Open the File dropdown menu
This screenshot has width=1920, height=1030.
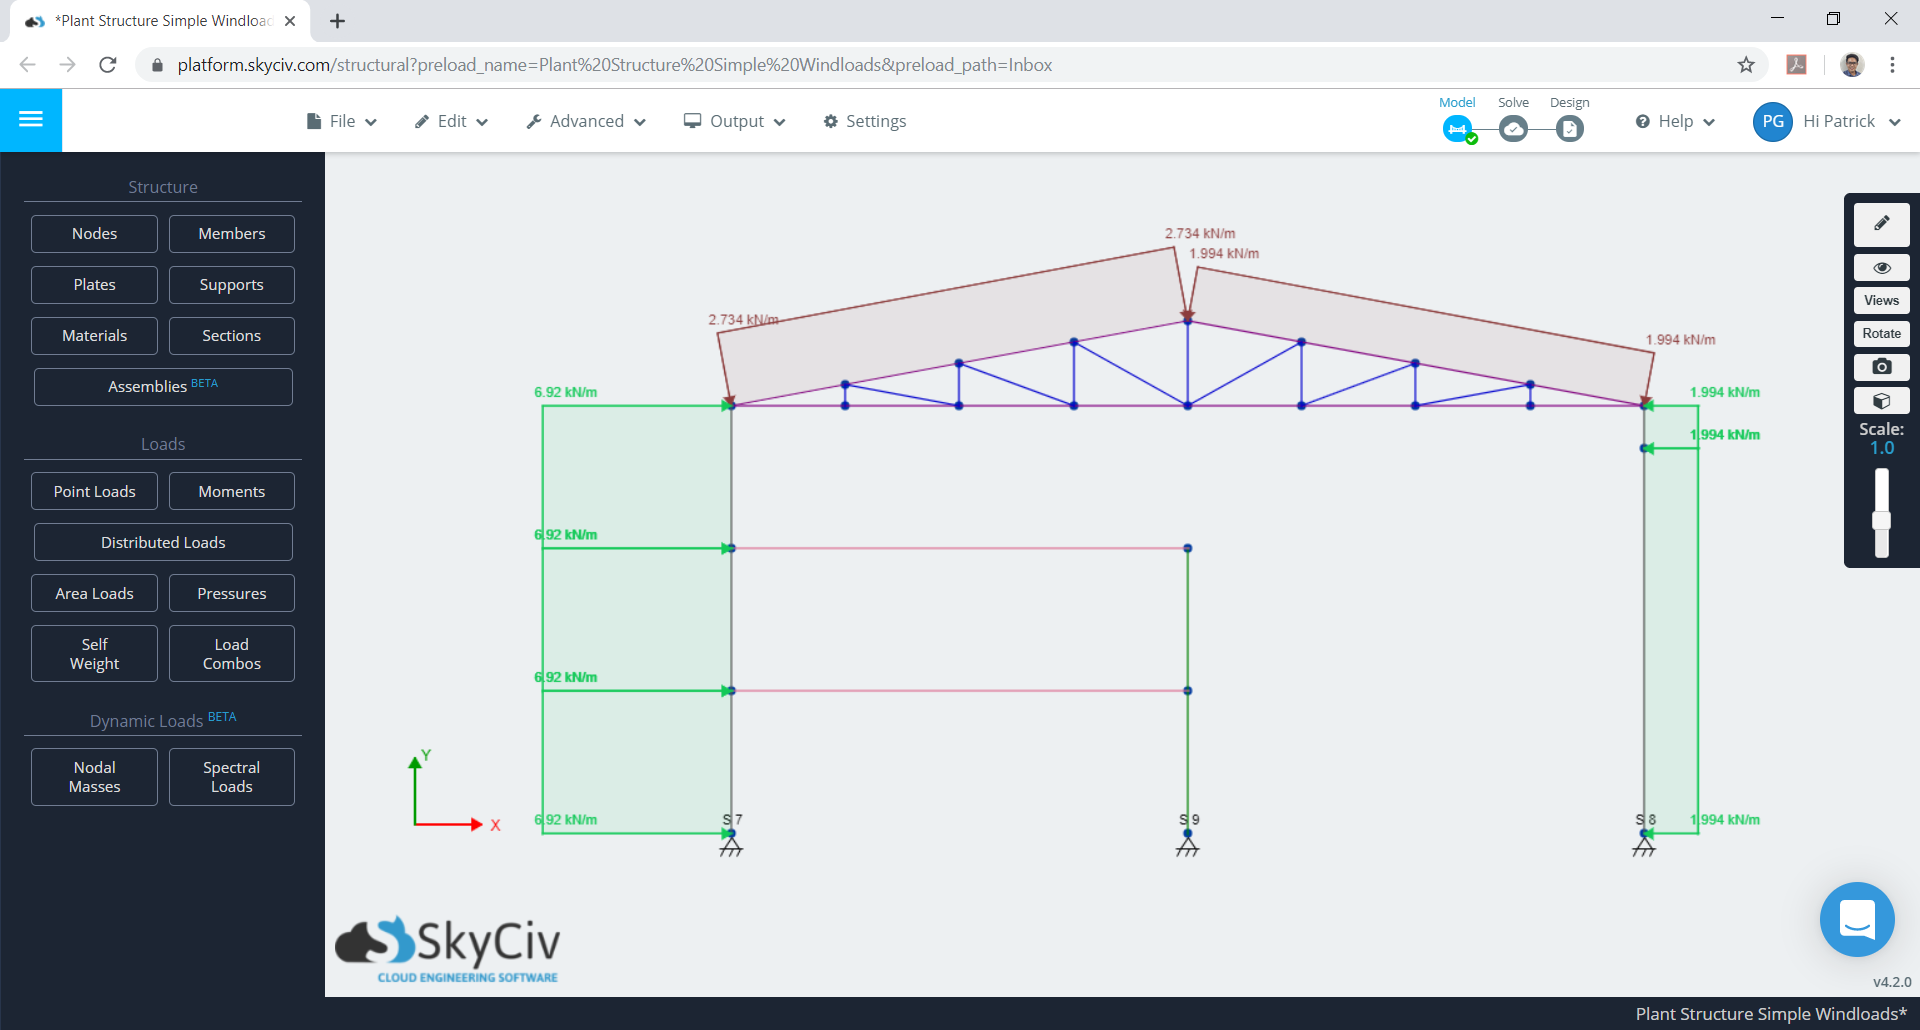[x=342, y=121]
